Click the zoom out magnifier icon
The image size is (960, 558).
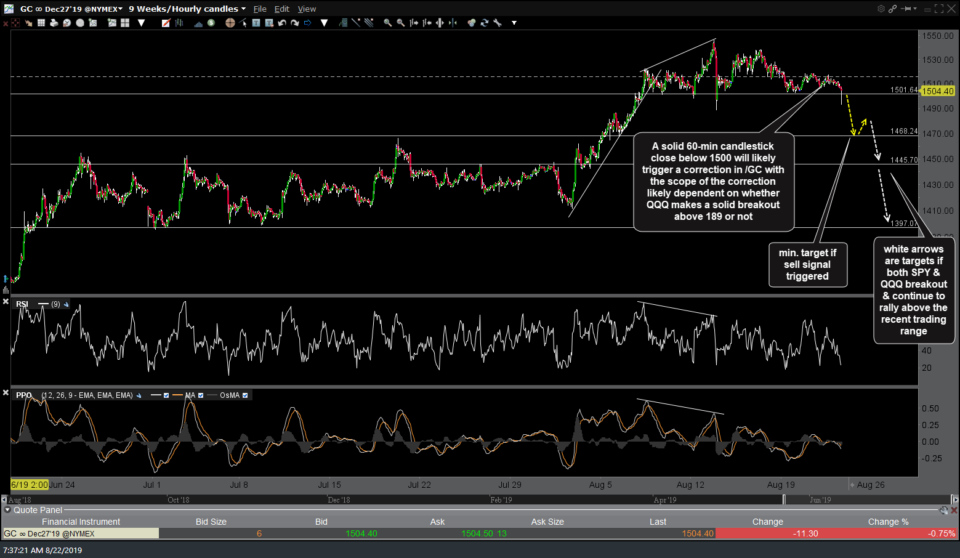400,23
